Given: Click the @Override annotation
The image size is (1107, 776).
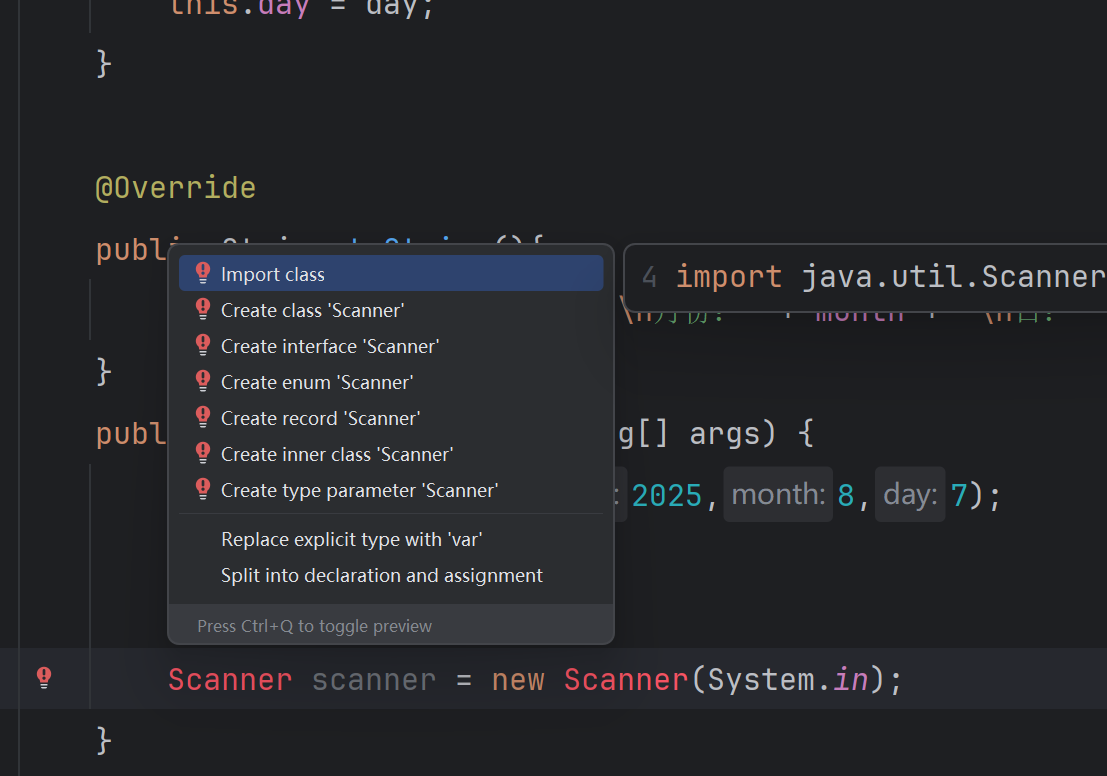Looking at the screenshot, I should 176,189.
